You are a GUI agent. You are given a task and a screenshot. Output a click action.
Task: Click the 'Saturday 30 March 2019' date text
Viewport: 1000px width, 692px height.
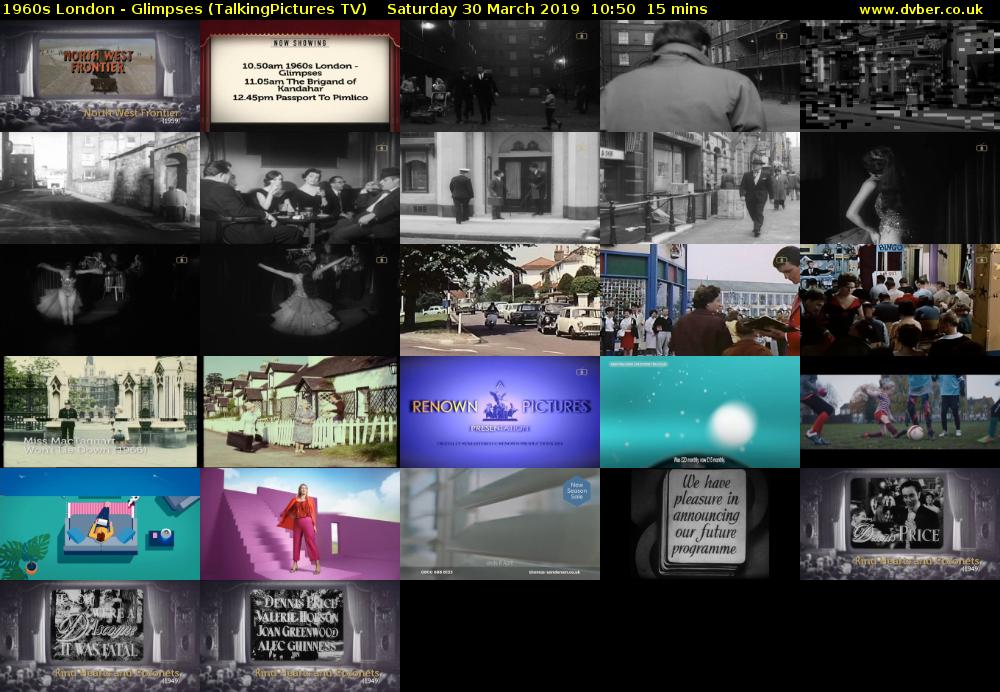(483, 9)
